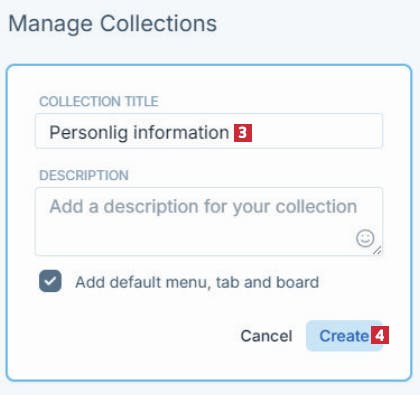Open the emoji picker in the description box
The width and height of the screenshot is (420, 395).
click(x=365, y=238)
